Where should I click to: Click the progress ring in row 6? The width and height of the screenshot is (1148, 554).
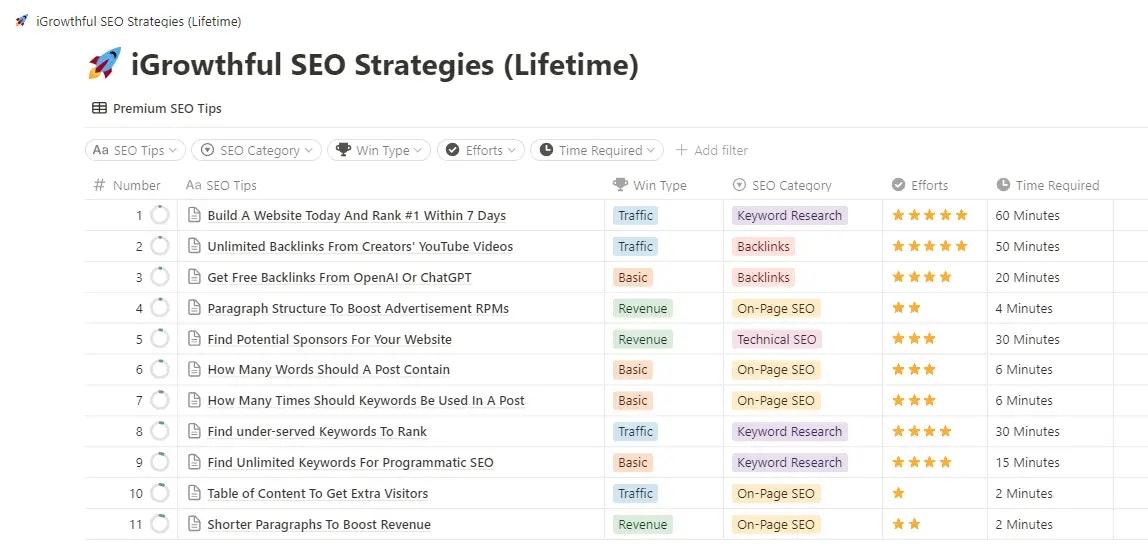159,370
